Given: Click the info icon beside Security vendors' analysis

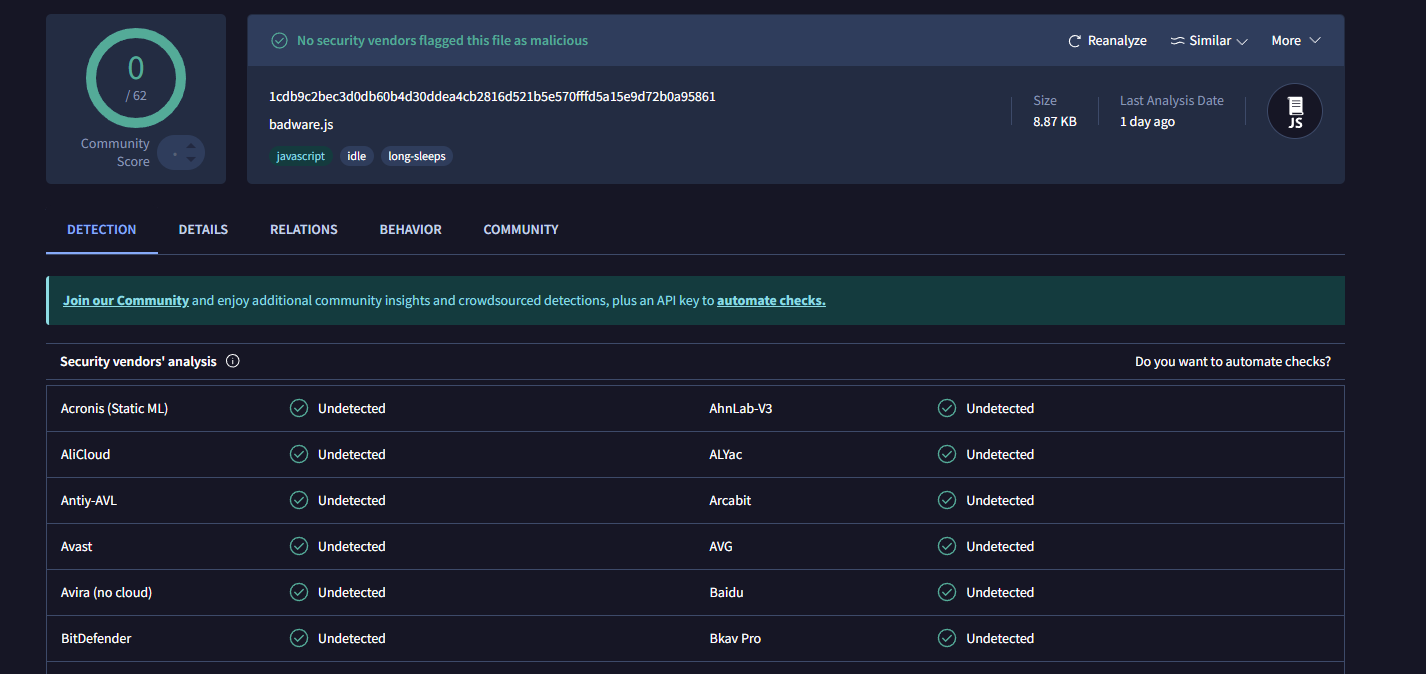Looking at the screenshot, I should (x=233, y=361).
